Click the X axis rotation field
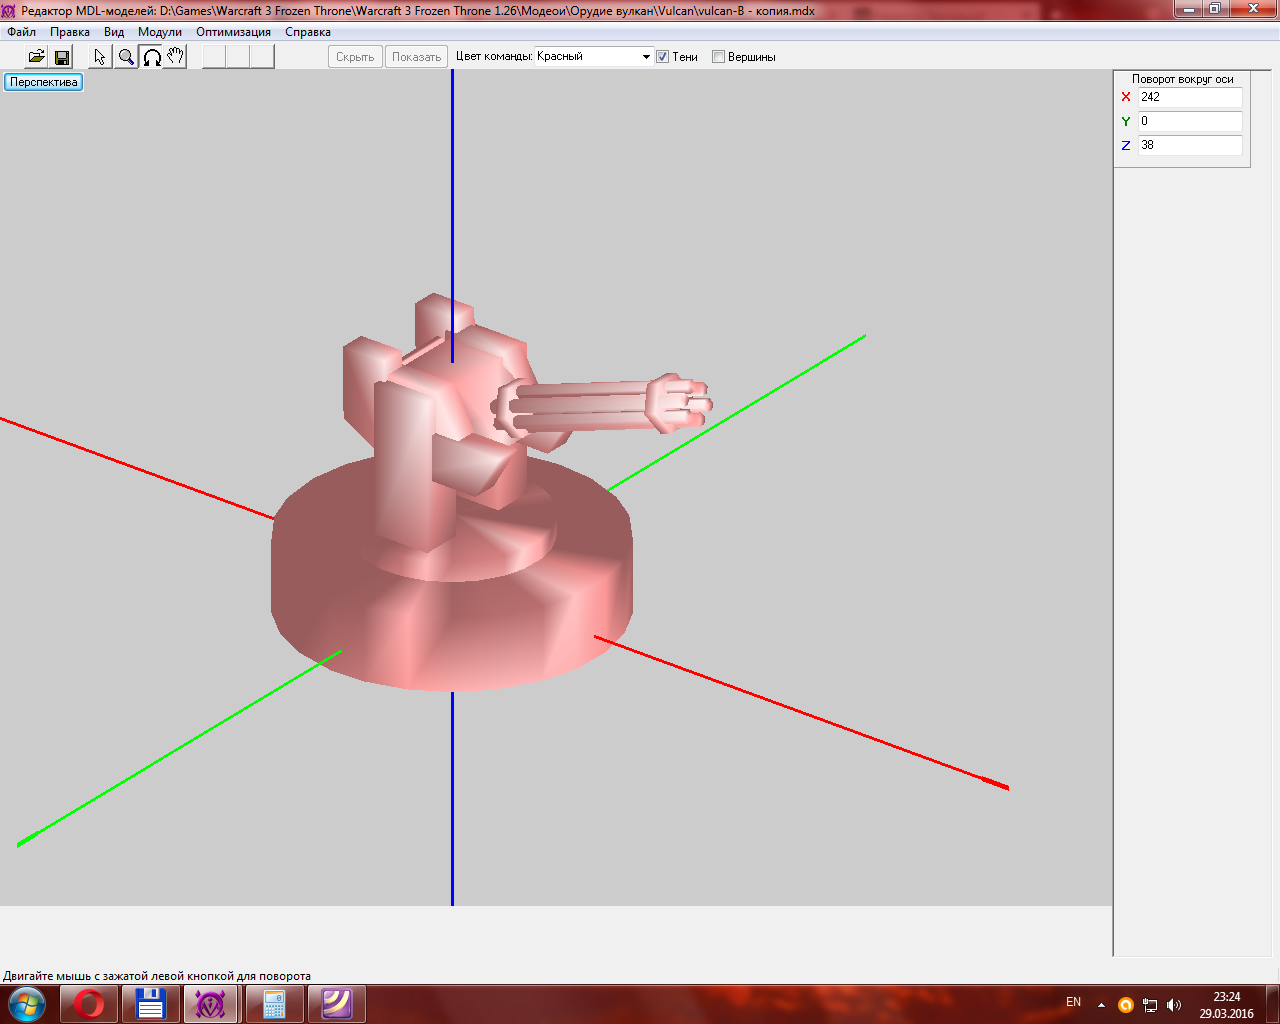The image size is (1280, 1024). [x=1190, y=97]
